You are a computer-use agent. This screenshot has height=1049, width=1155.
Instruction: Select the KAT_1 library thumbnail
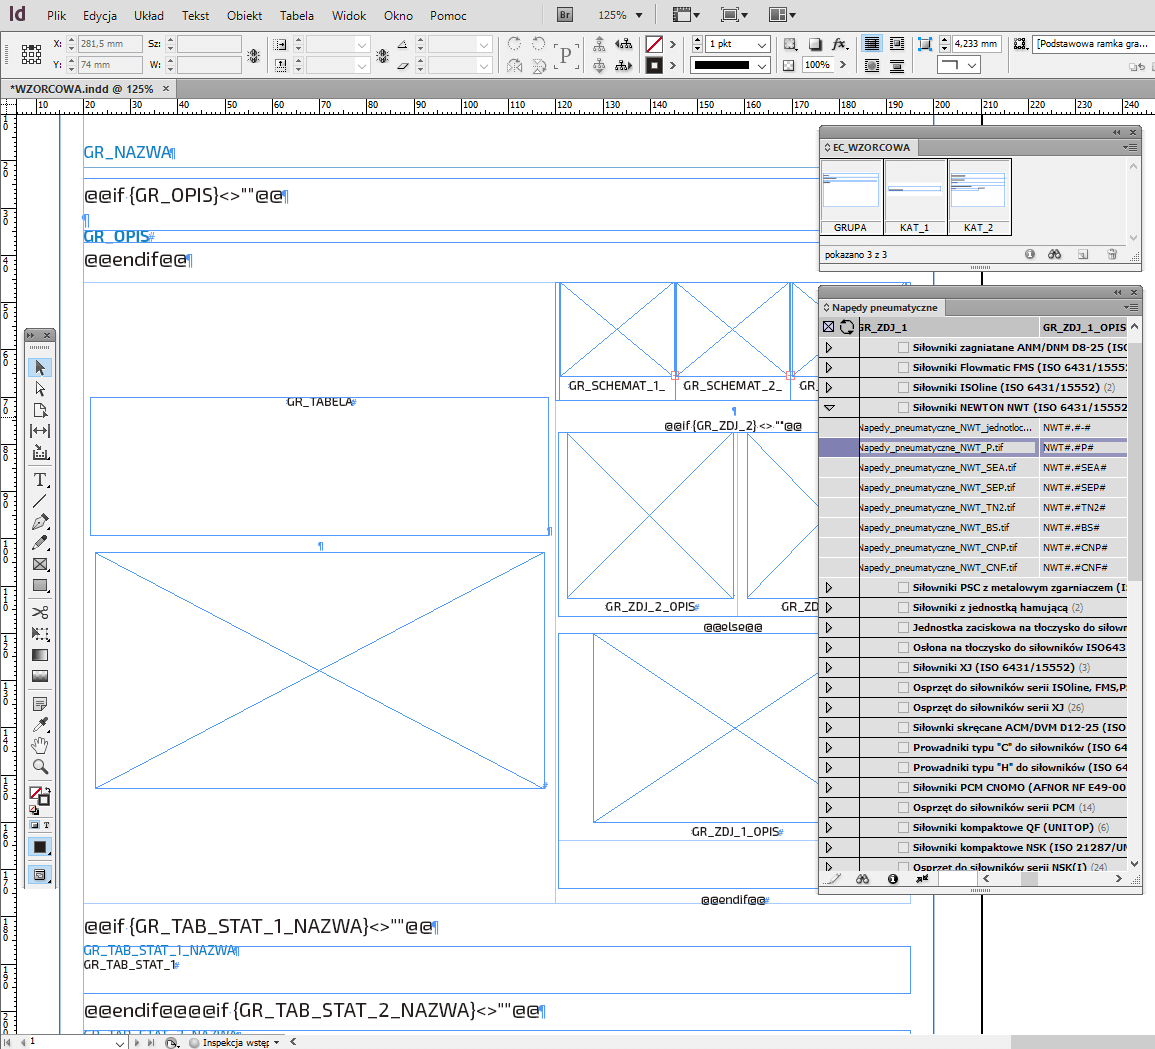[916, 197]
